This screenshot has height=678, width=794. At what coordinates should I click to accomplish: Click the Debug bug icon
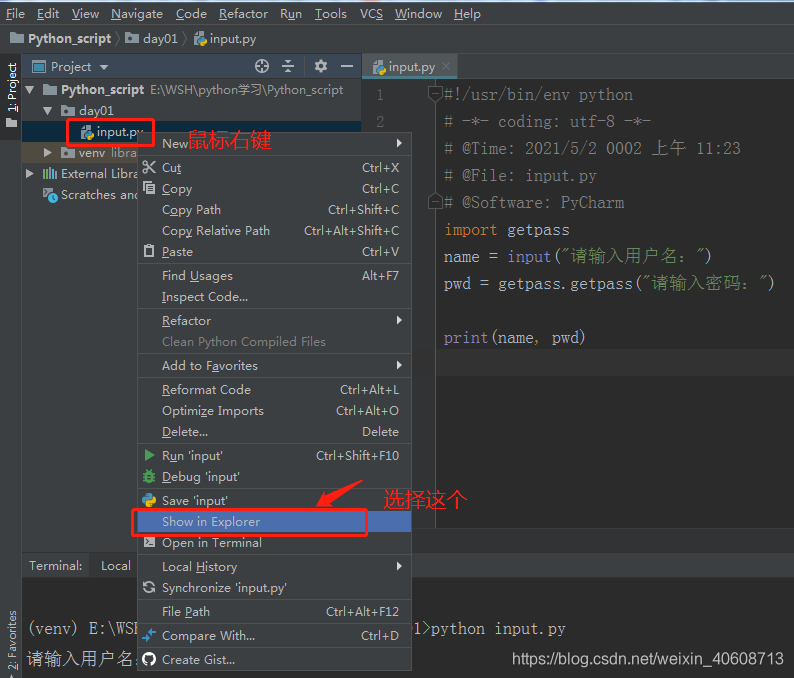click(149, 476)
